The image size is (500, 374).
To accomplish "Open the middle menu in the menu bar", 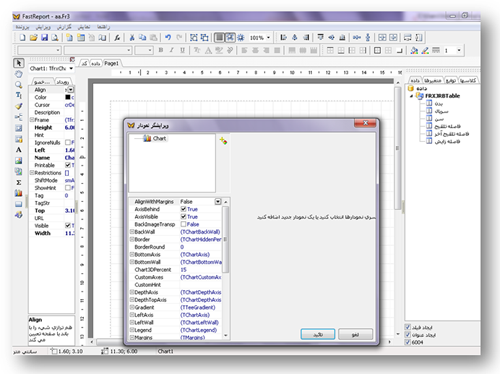I will (64, 27).
